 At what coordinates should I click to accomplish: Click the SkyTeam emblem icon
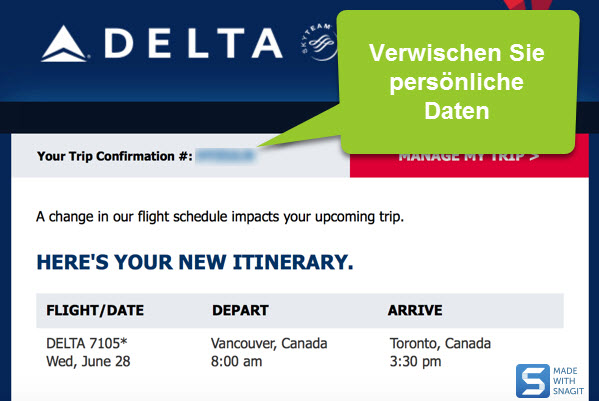(x=319, y=42)
